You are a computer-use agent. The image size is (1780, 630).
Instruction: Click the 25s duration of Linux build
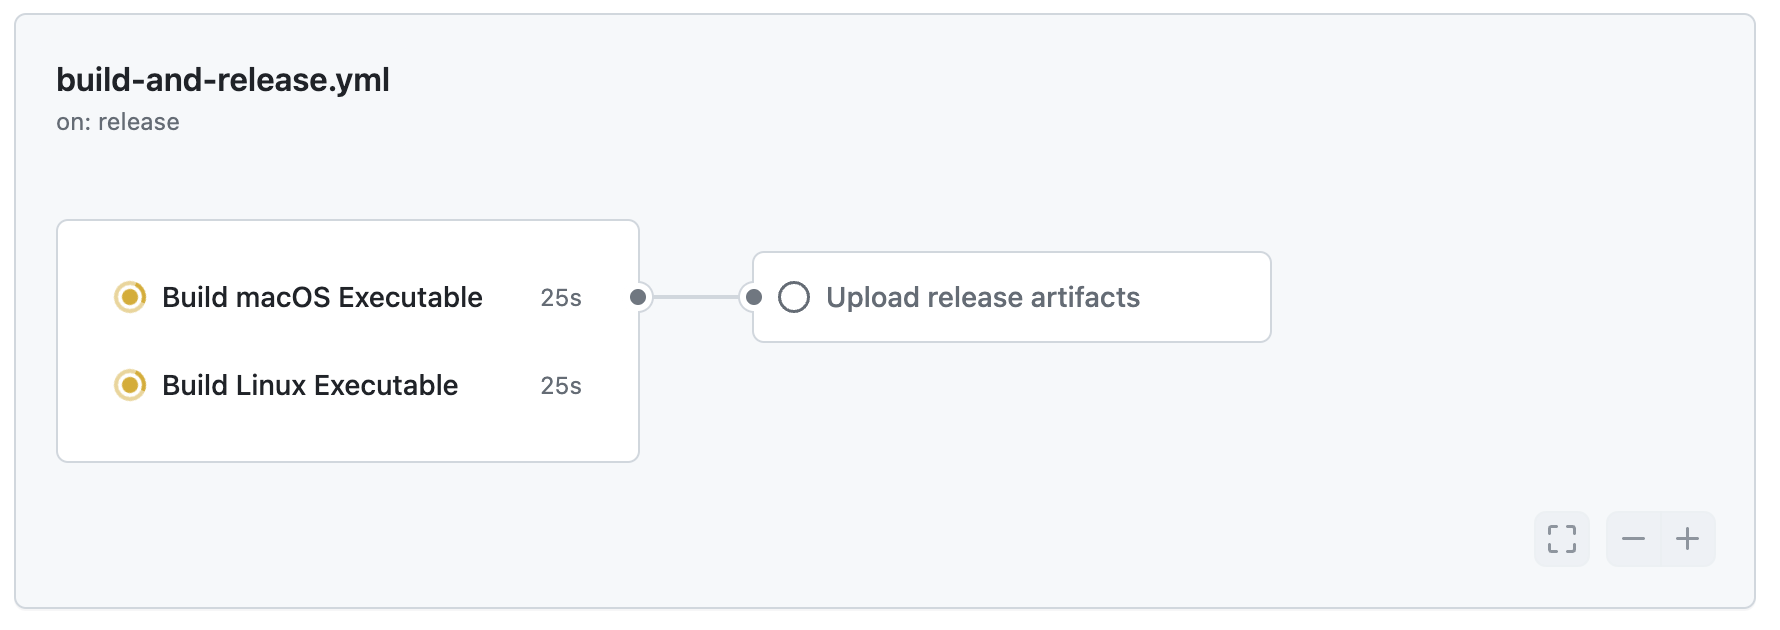pos(561,386)
